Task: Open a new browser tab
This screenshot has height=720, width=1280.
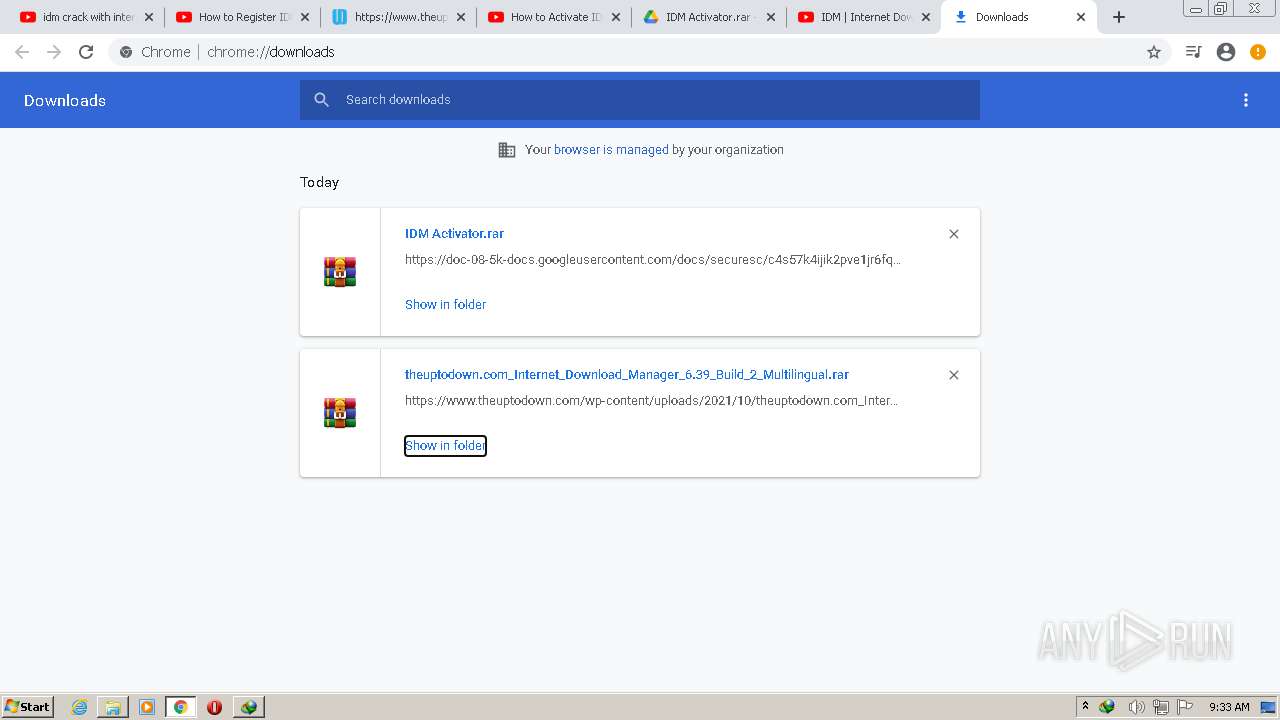Action: (1119, 17)
